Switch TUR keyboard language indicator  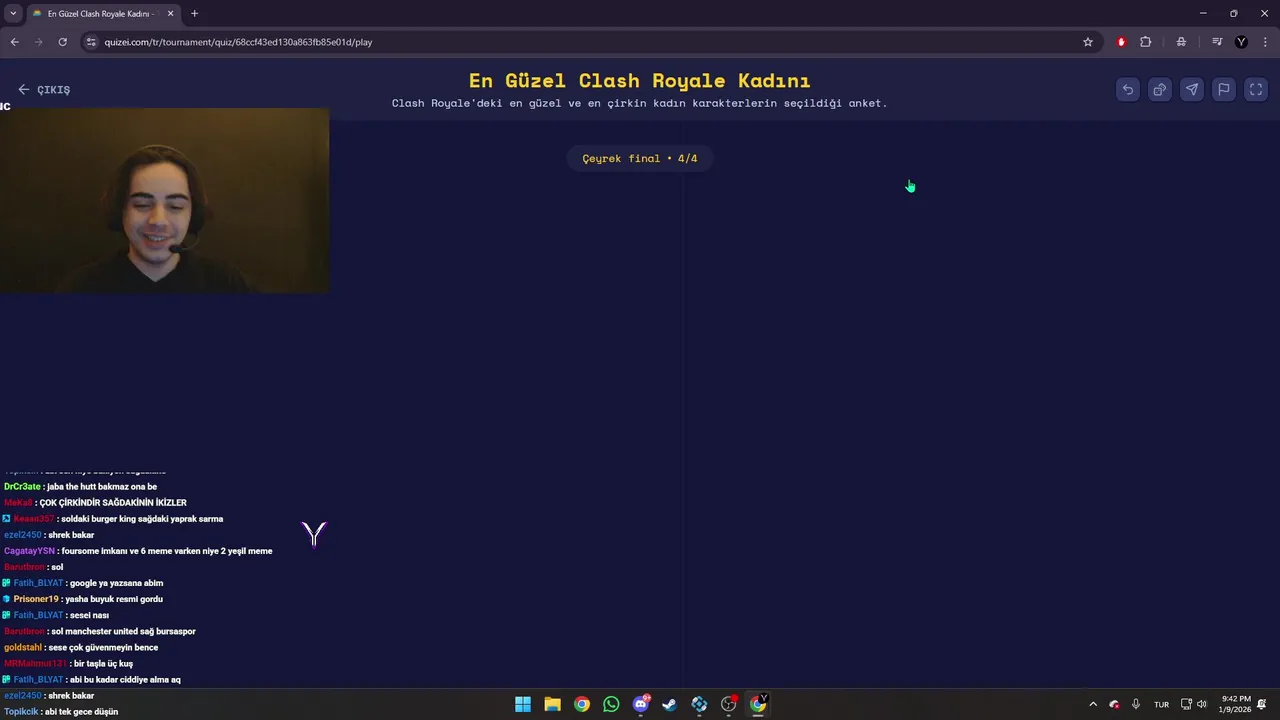tap(1161, 704)
